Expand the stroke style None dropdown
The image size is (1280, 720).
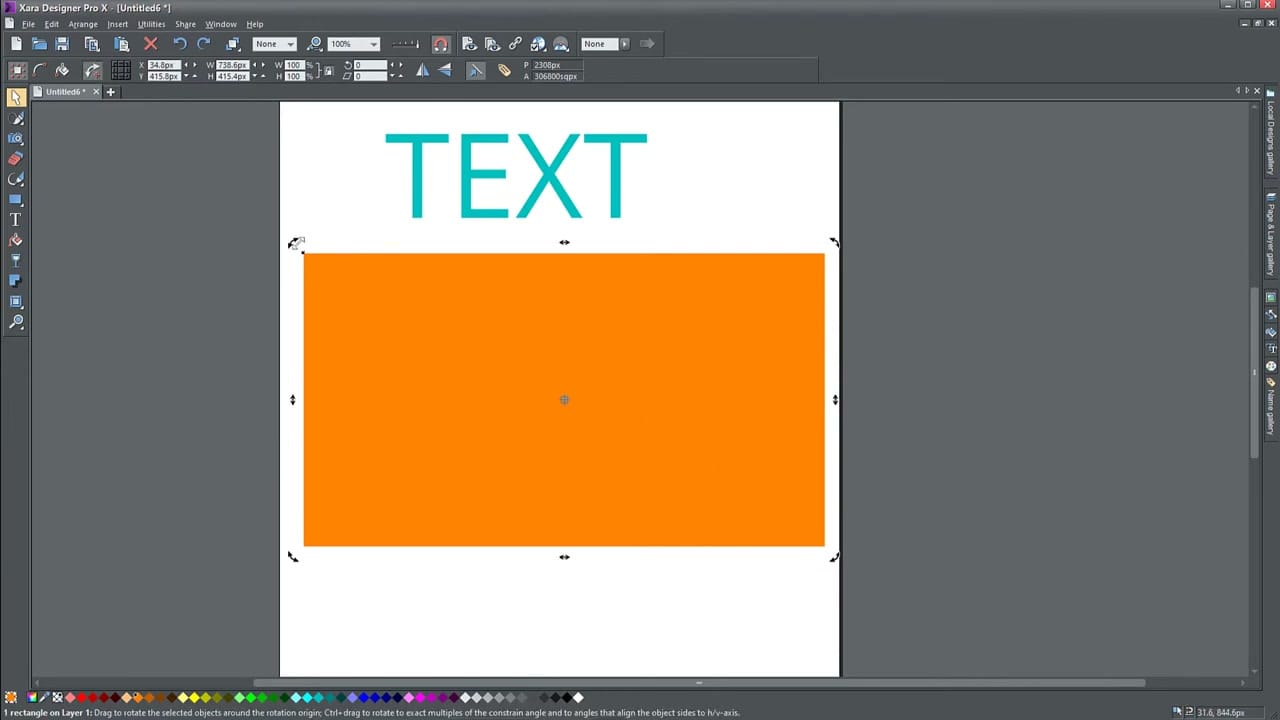[x=624, y=43]
